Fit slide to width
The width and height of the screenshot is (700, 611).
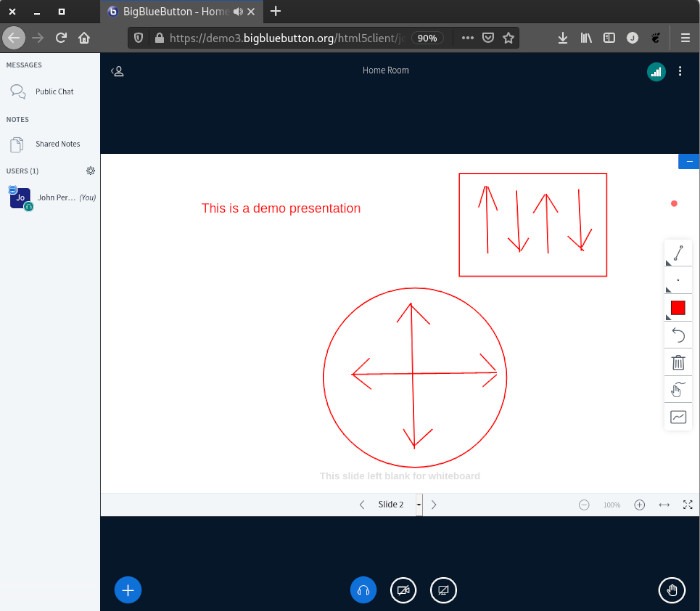664,505
